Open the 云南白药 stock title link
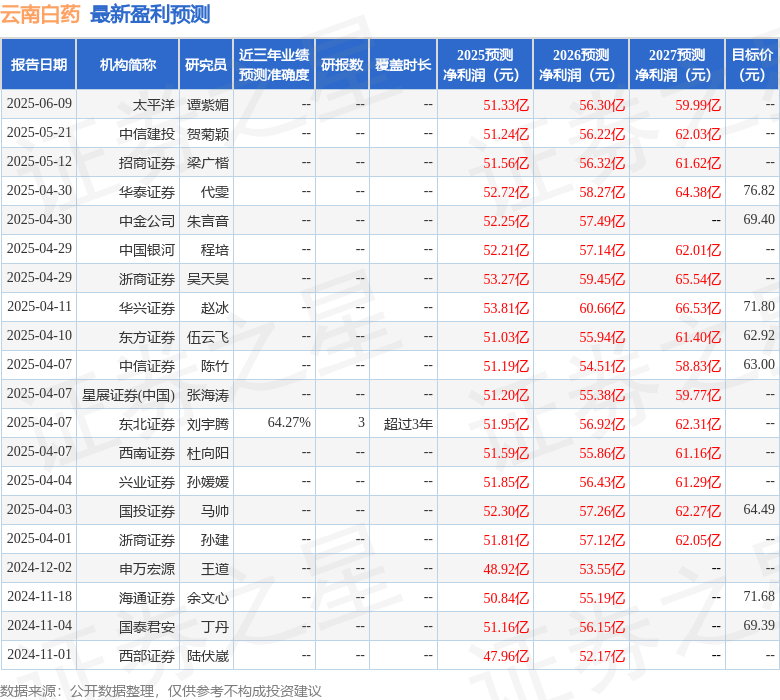Screen dimensions: 780x700 (x=41, y=14)
